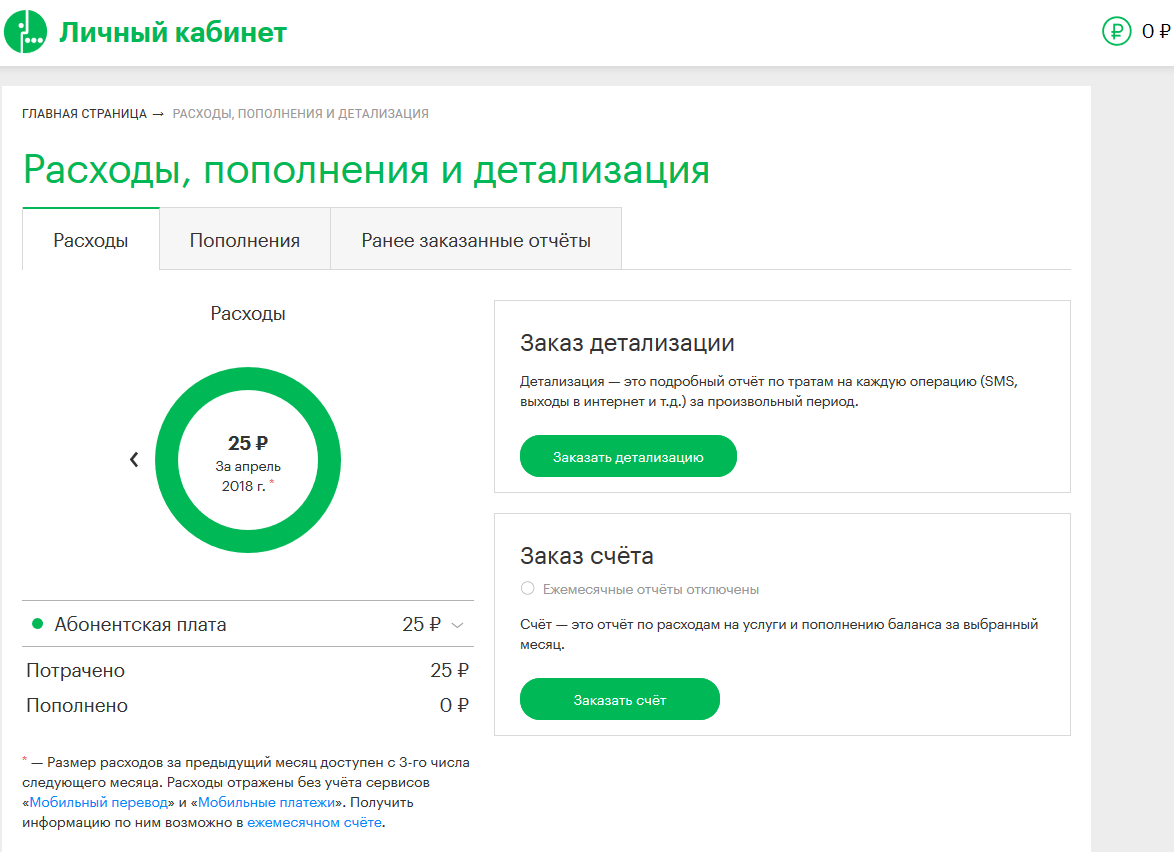
Task: Open the Расходы tab
Action: pos(91,240)
